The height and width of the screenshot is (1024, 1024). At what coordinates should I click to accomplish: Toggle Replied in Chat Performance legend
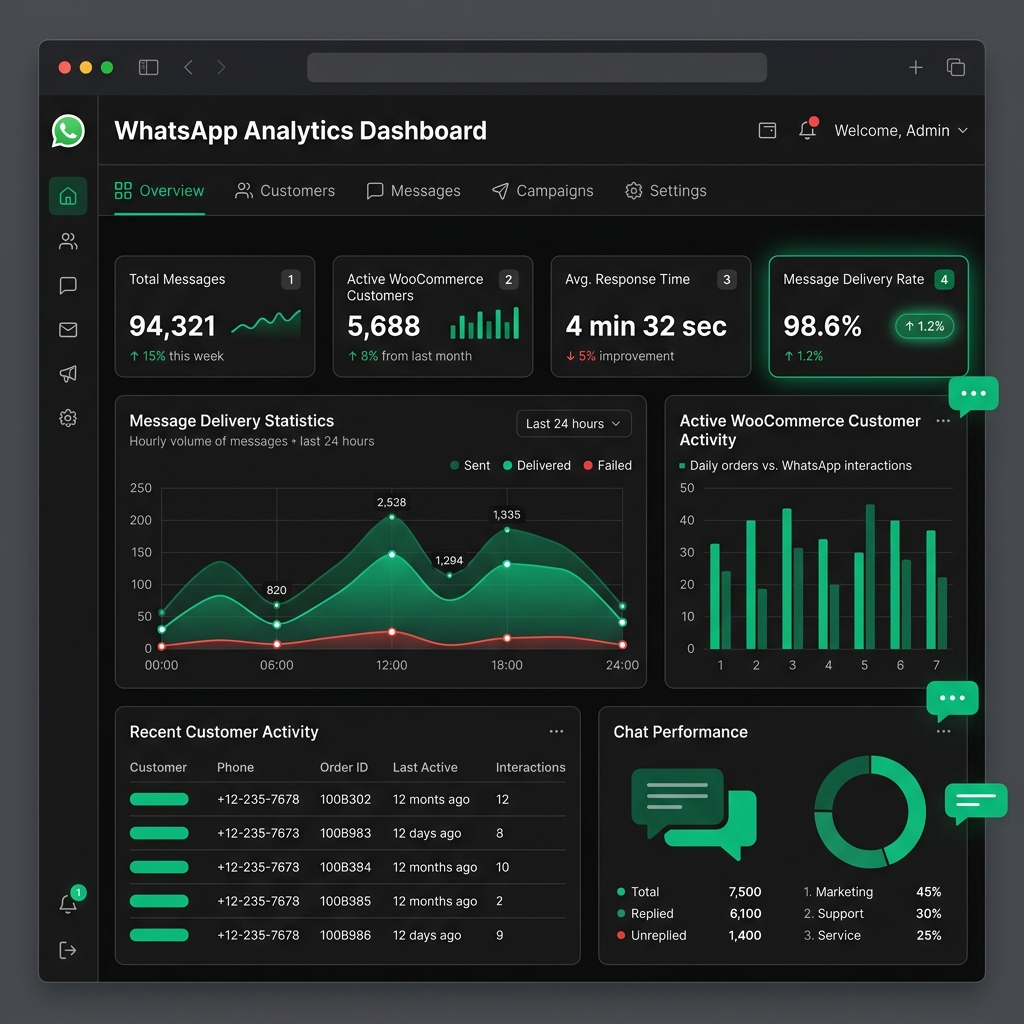click(x=645, y=914)
